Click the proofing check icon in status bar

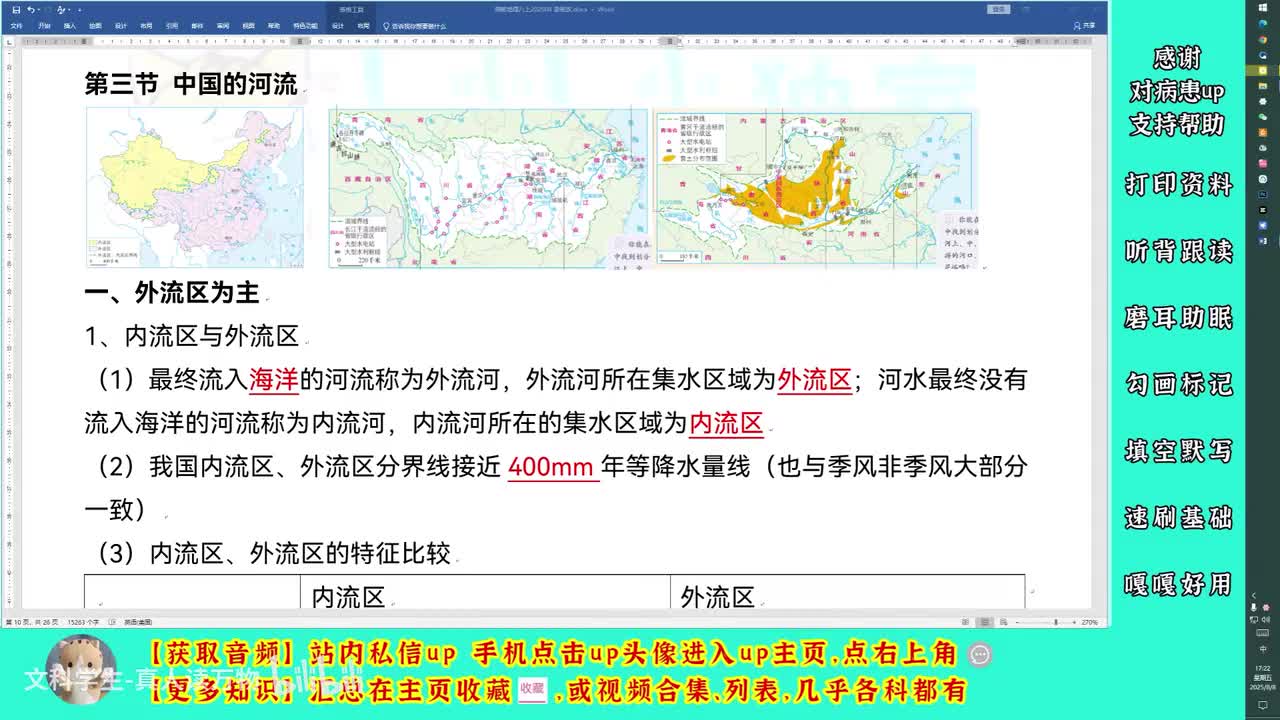tap(110, 622)
